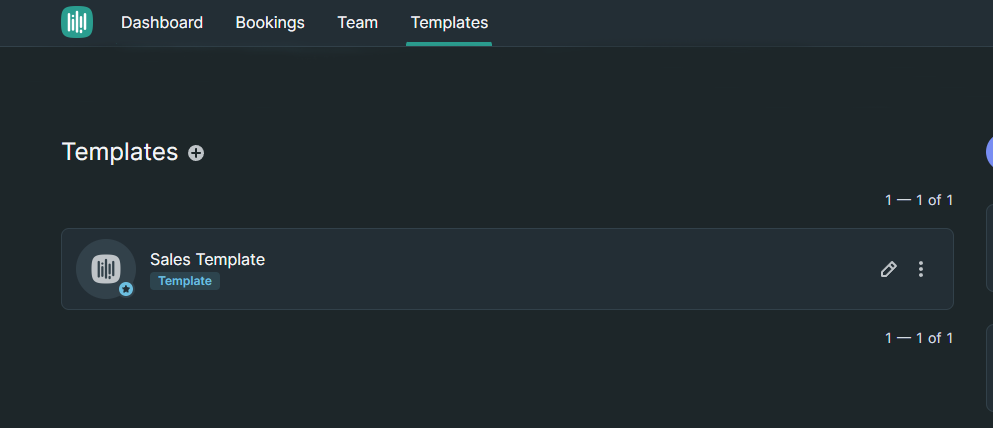Add a new template with plus icon
The height and width of the screenshot is (428, 993).
[x=196, y=153]
